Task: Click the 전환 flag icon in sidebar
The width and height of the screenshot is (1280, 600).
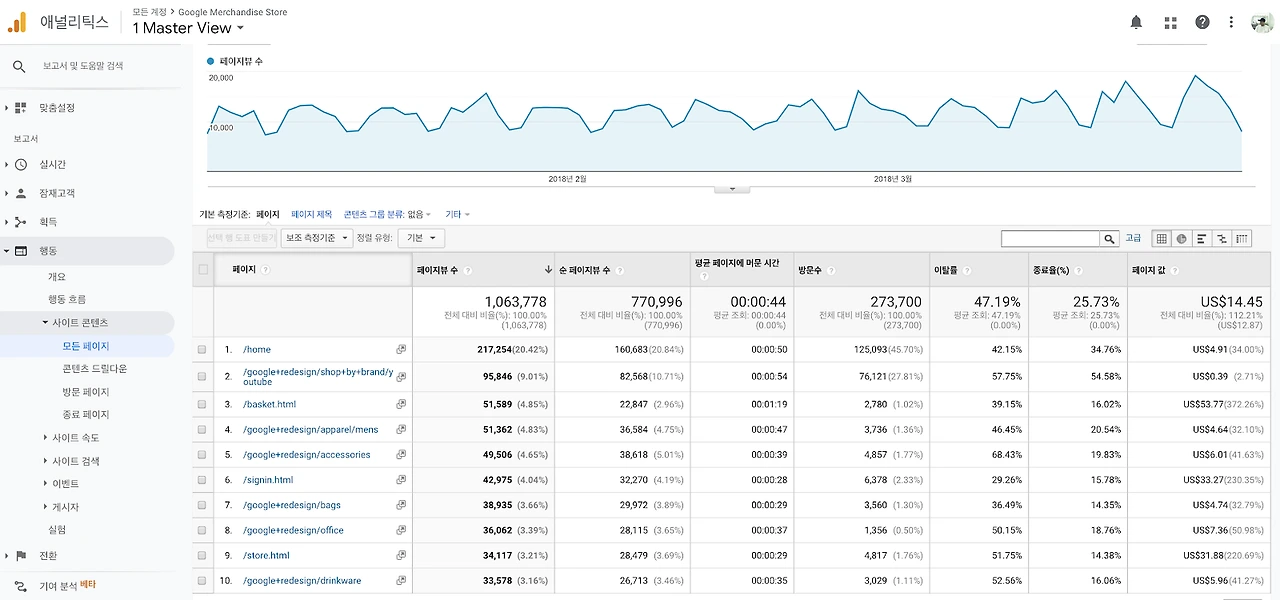Action: (x=21, y=556)
